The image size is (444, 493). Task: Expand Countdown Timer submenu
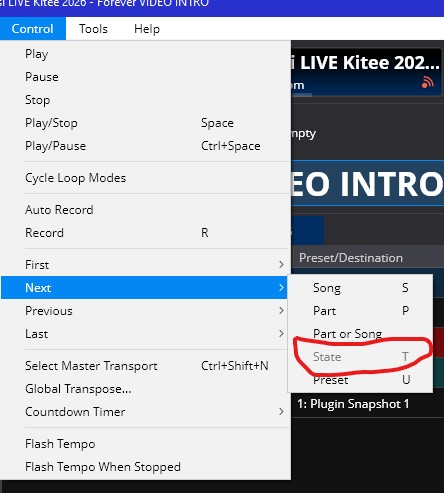pyautogui.click(x=145, y=412)
